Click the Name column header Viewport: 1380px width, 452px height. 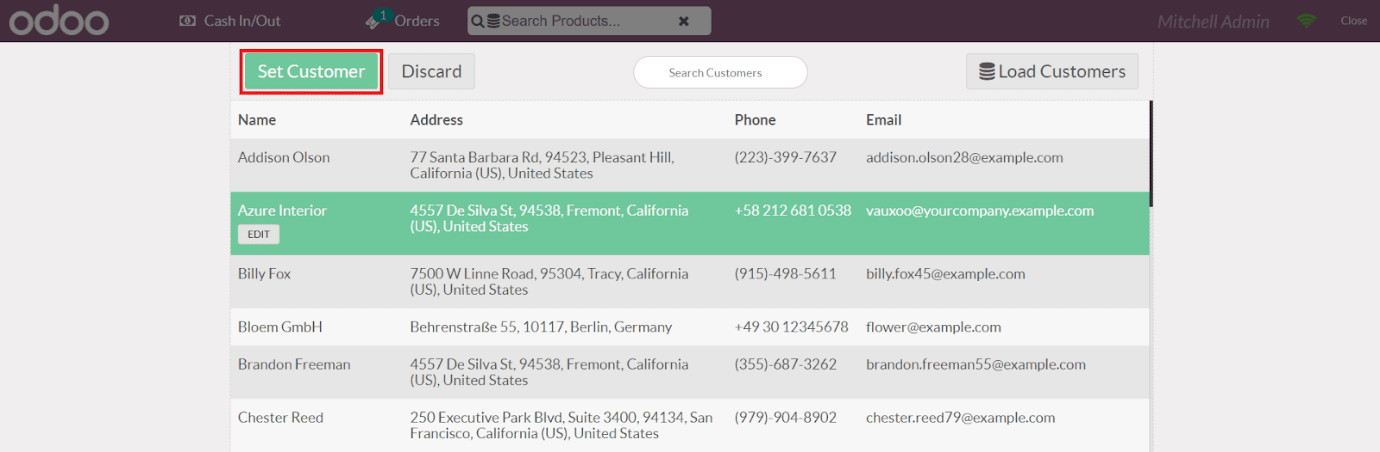(257, 119)
